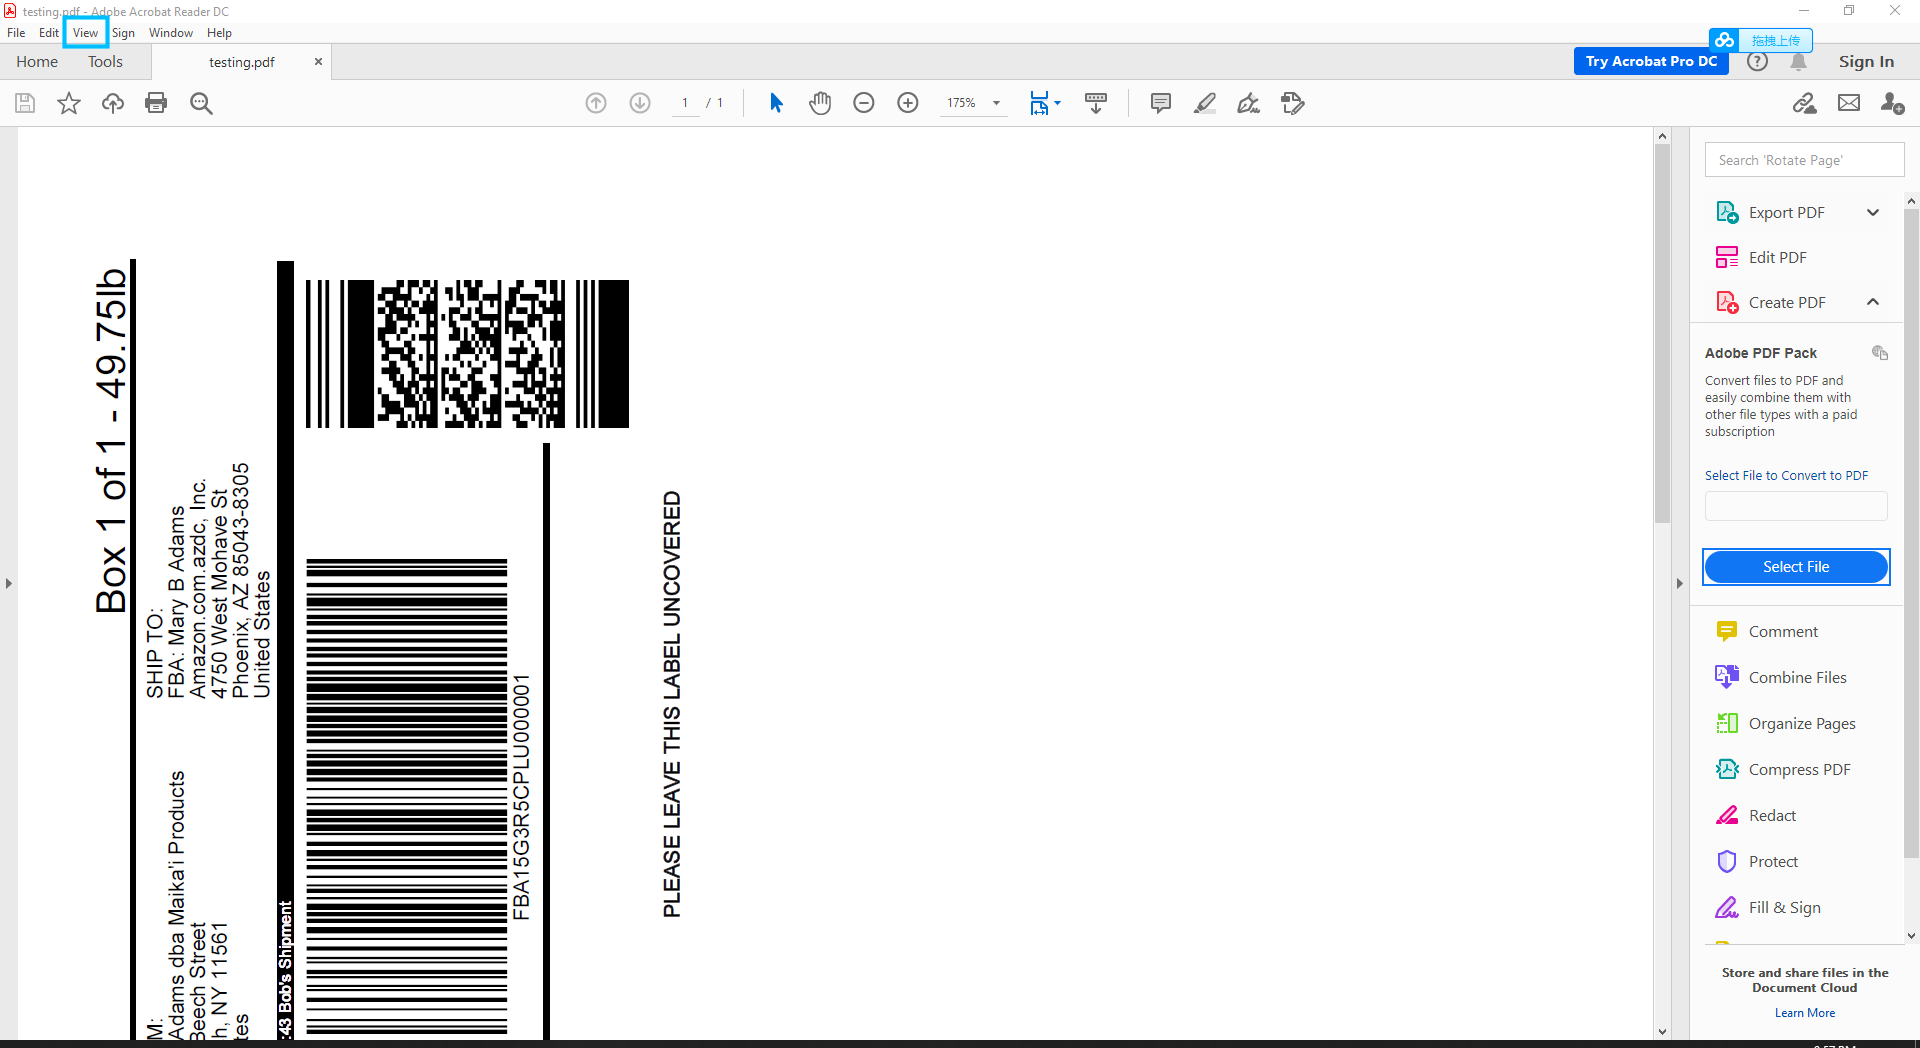Print the document with the printer icon

(x=156, y=103)
